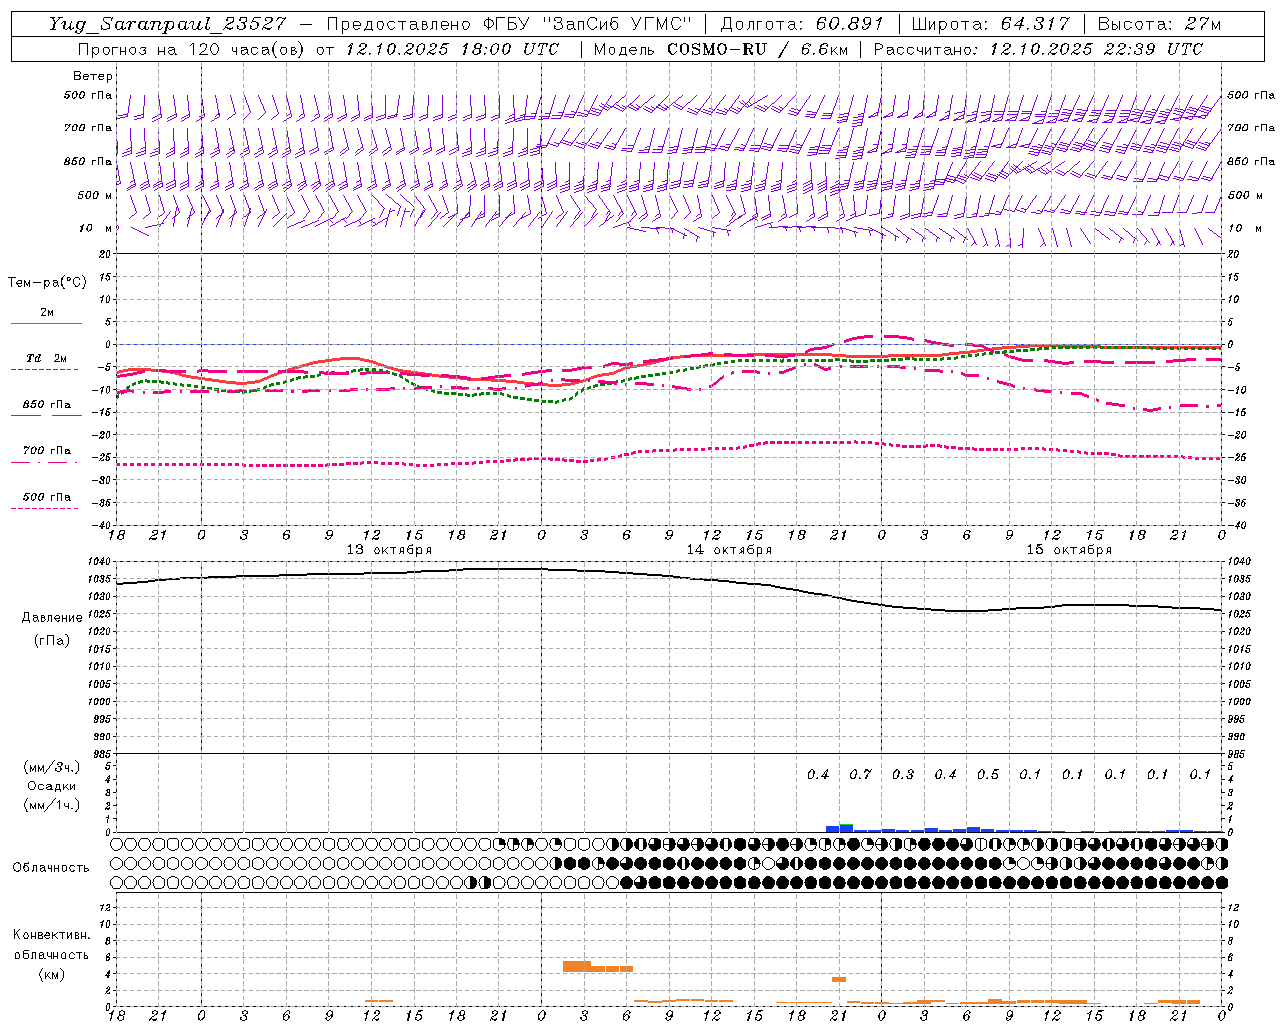Click the Ветер wind panel label
Viewport: 1280px width, 1024px height.
(93, 76)
